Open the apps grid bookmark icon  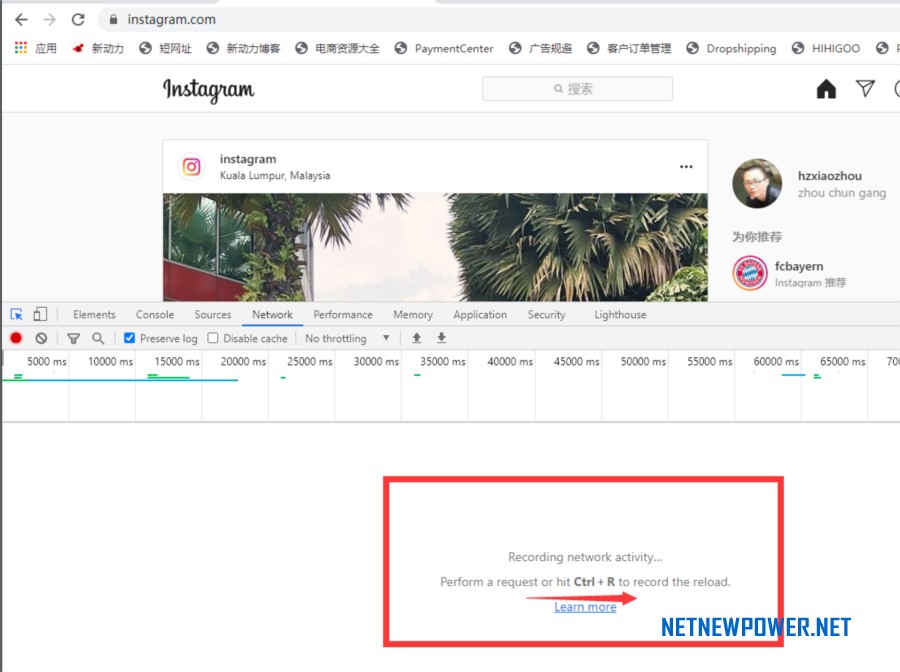click(x=21, y=48)
